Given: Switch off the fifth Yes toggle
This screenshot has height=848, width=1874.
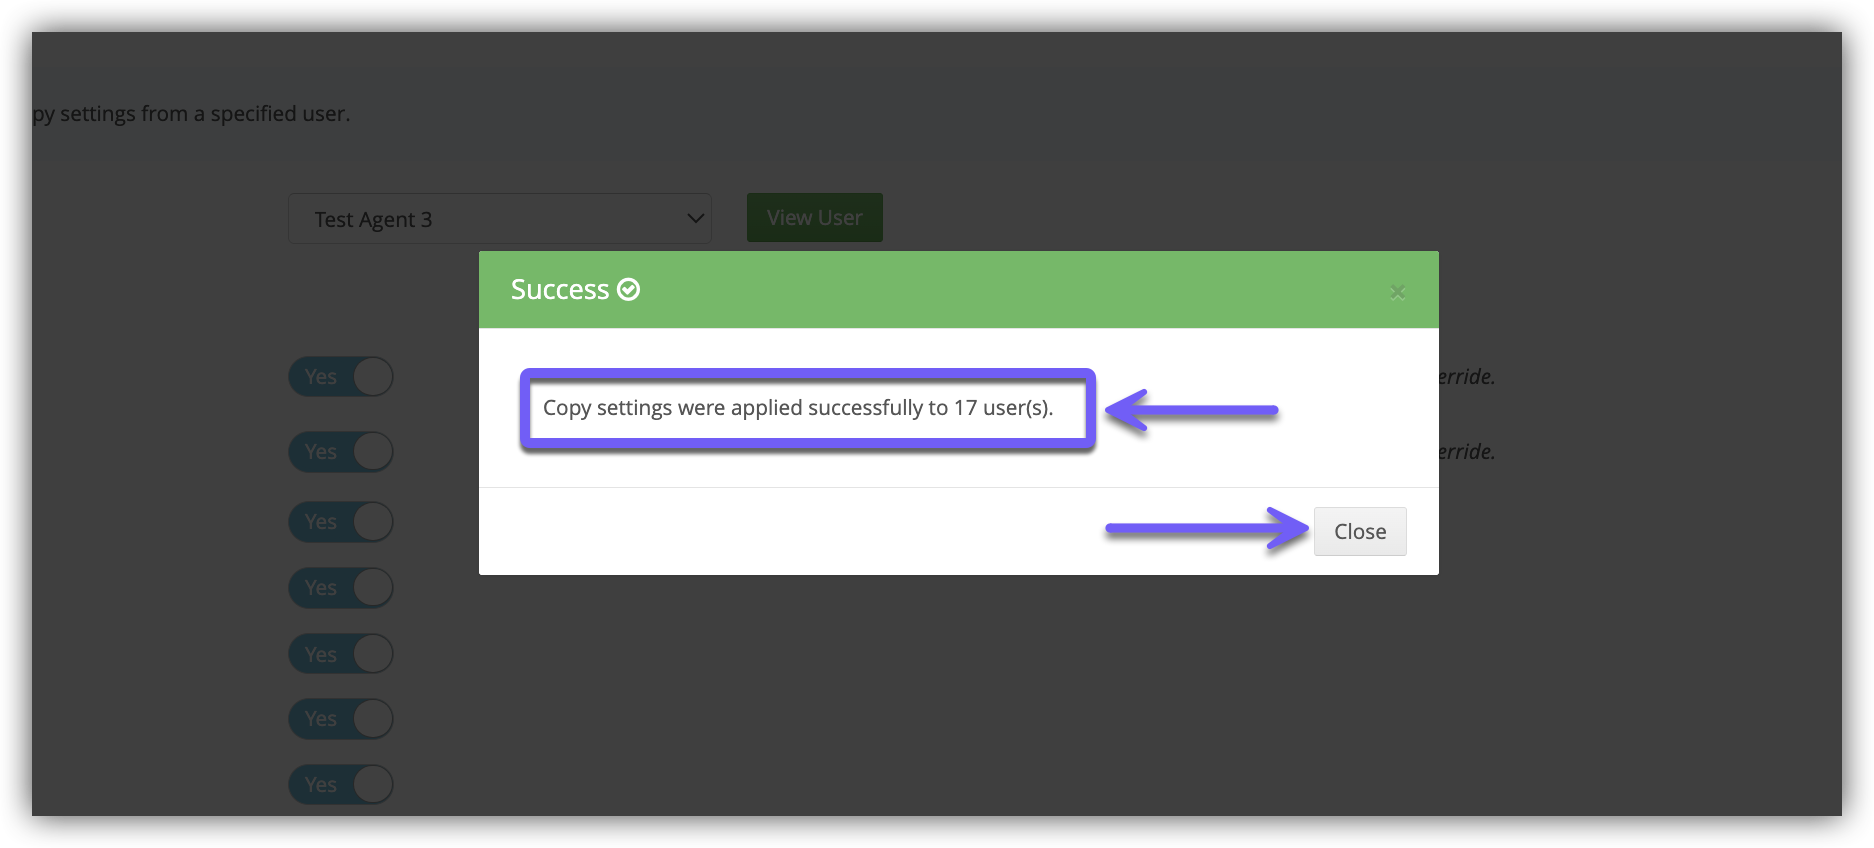Looking at the screenshot, I should (341, 654).
